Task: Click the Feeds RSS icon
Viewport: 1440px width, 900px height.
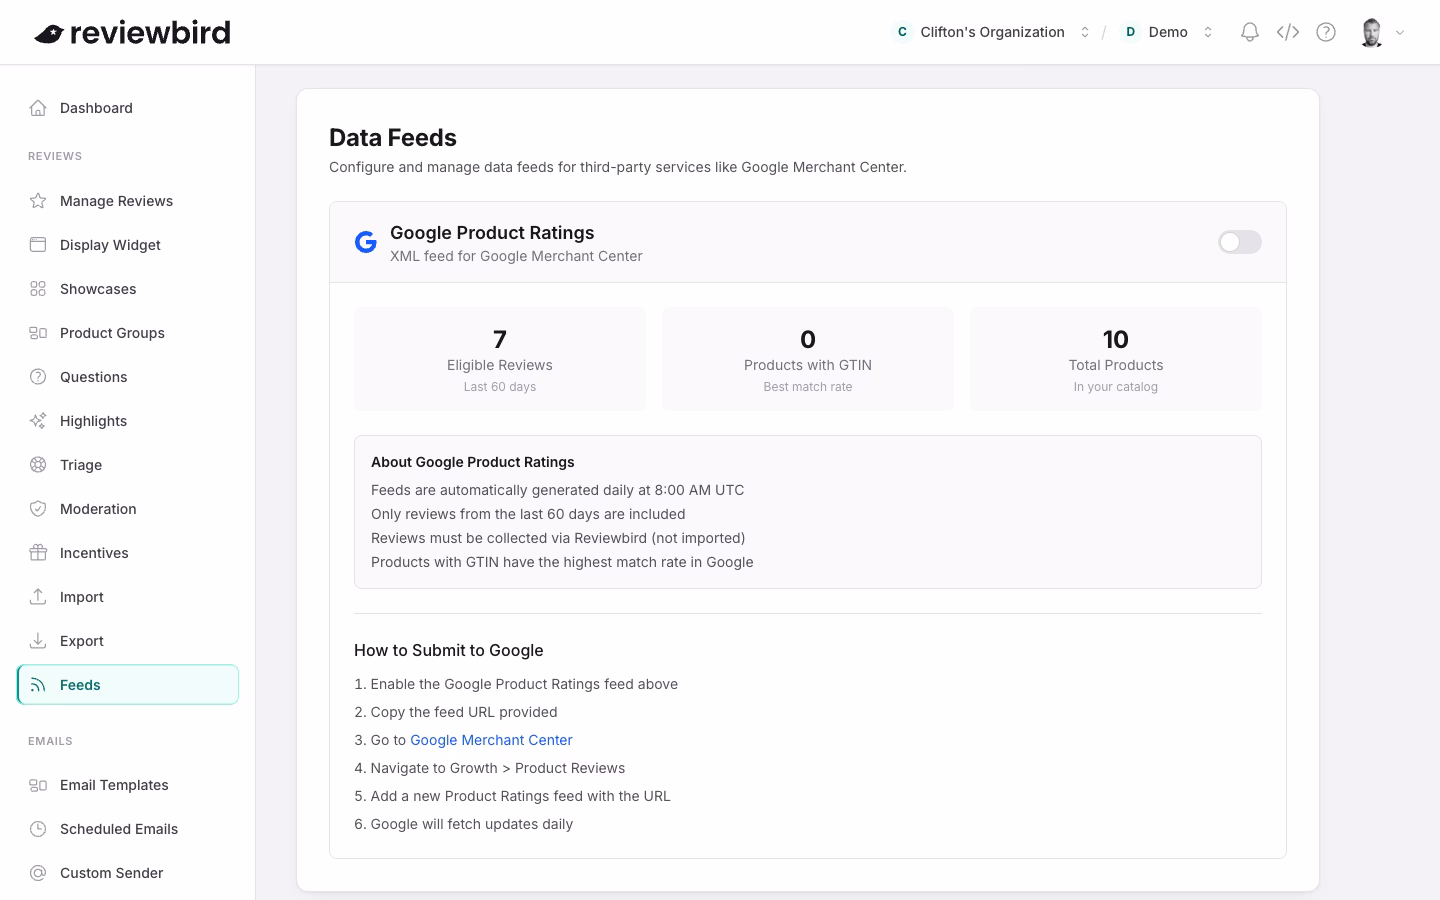Action: tap(38, 685)
